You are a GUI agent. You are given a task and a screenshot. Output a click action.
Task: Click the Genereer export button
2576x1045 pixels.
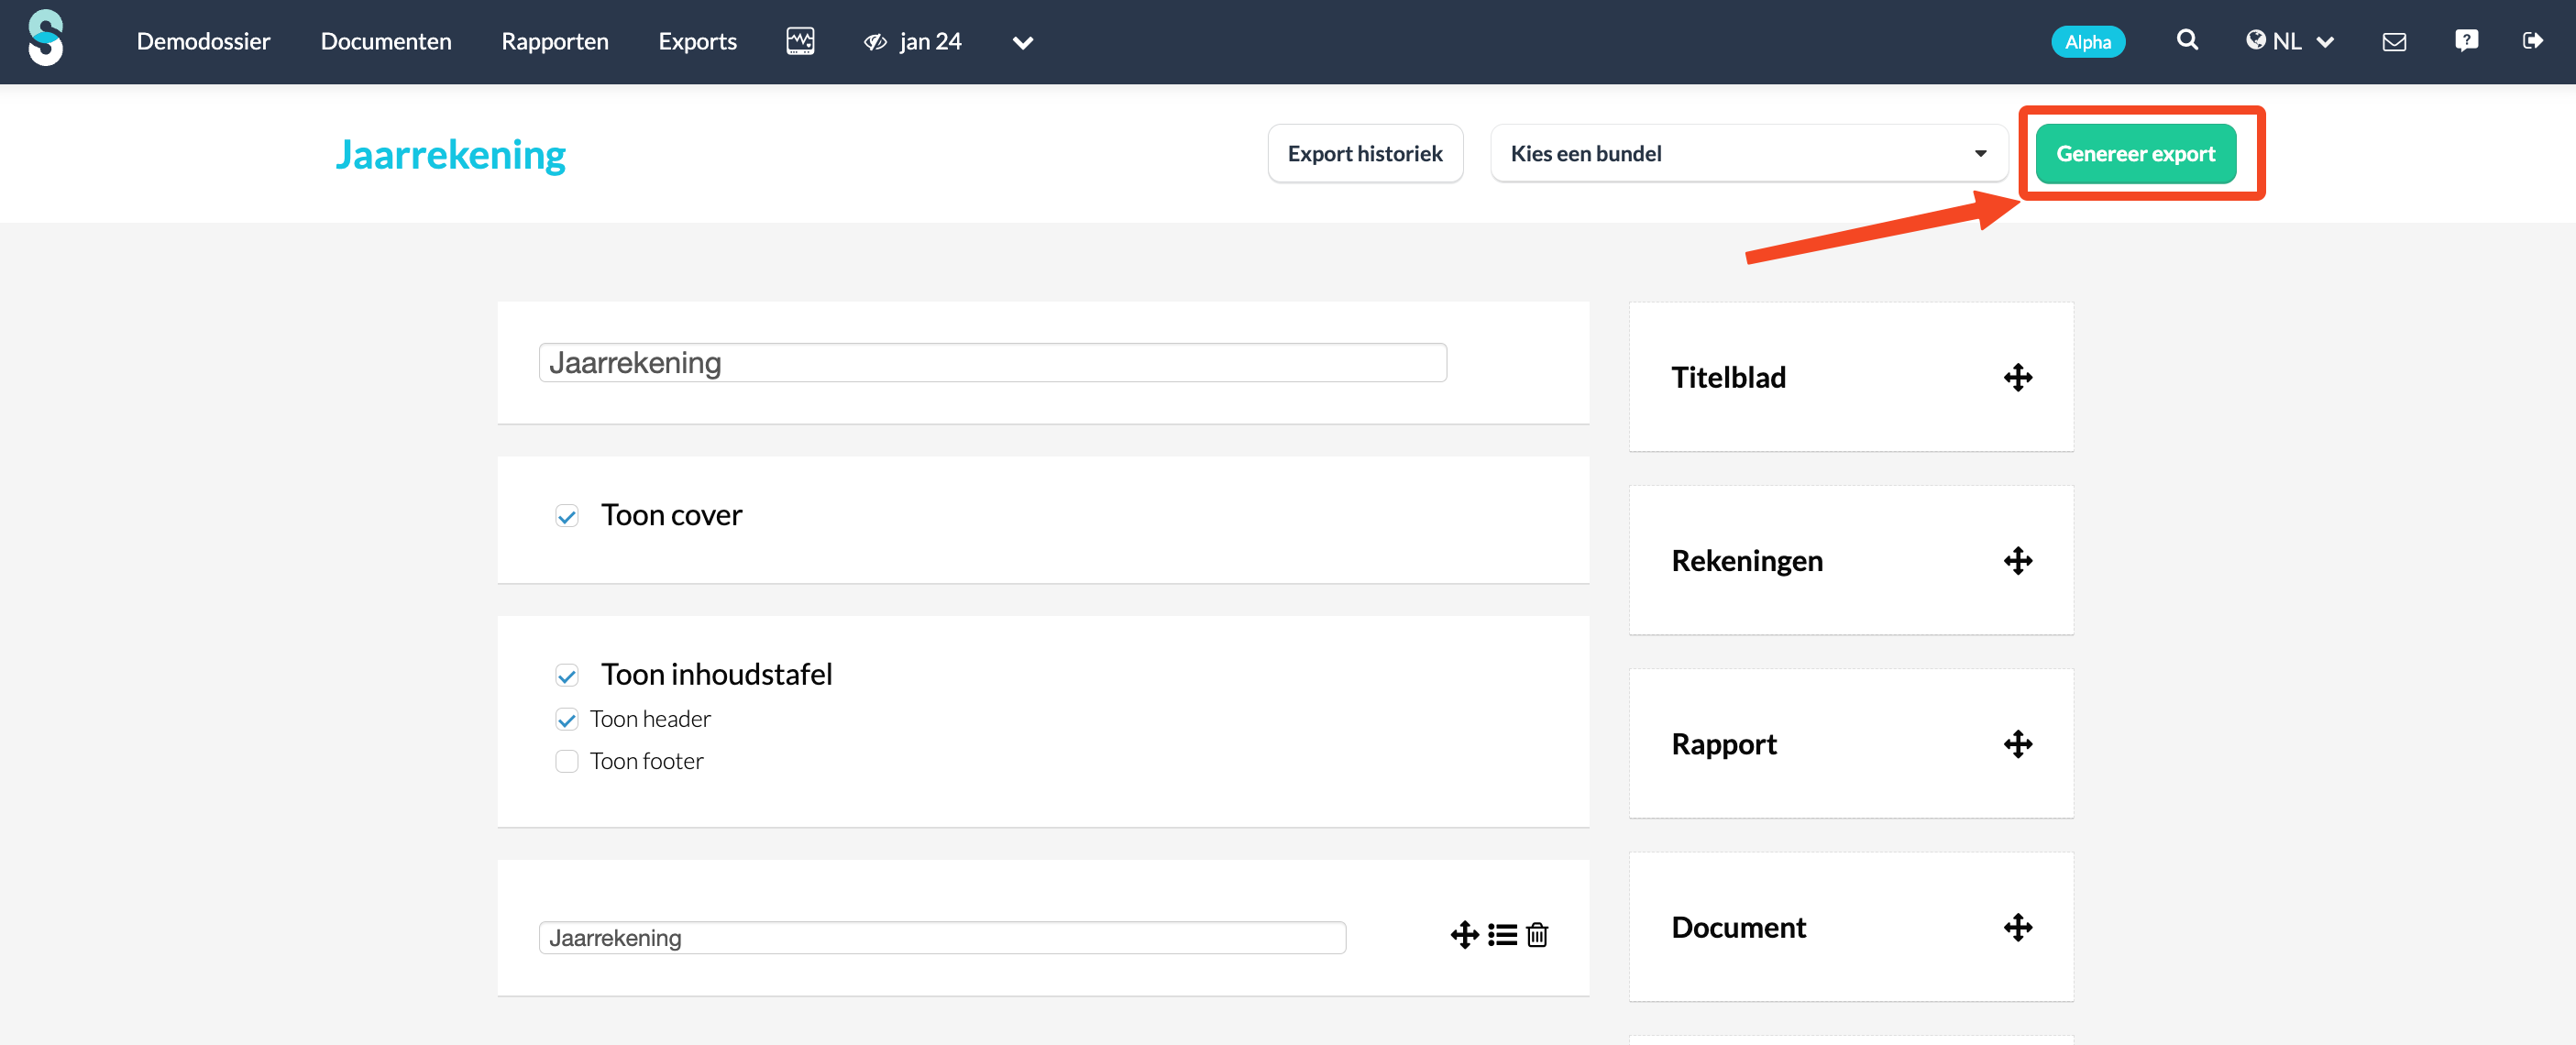pyautogui.click(x=2135, y=154)
